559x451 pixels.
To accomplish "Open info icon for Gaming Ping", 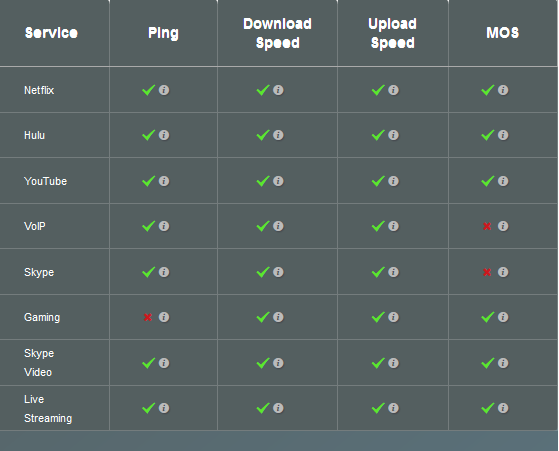I will click(x=164, y=317).
